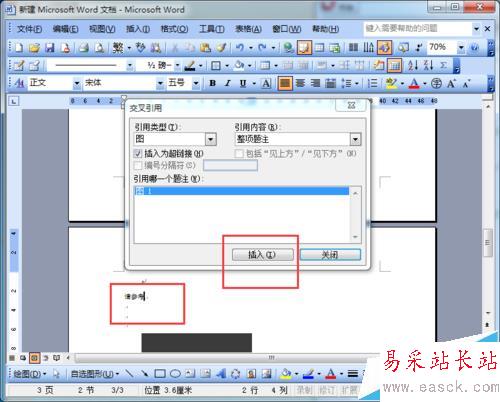Image resolution: width=500 pixels, height=402 pixels.
Task: Open an existing file icon
Action: 34,48
